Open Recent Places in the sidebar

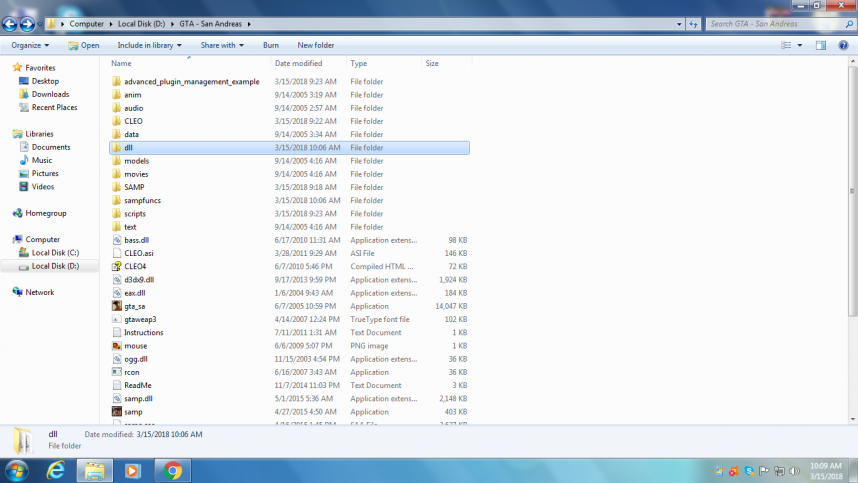[54, 107]
